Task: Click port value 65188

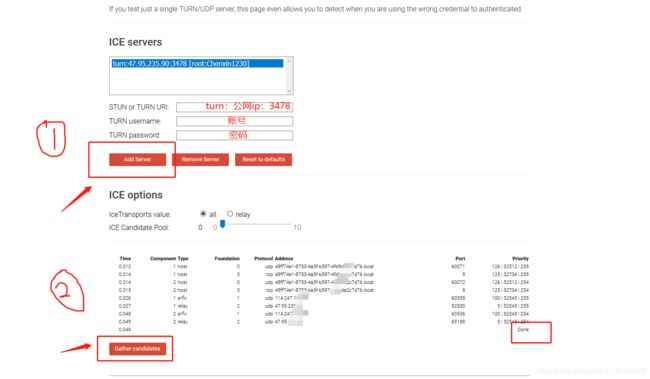Action: [x=458, y=322]
